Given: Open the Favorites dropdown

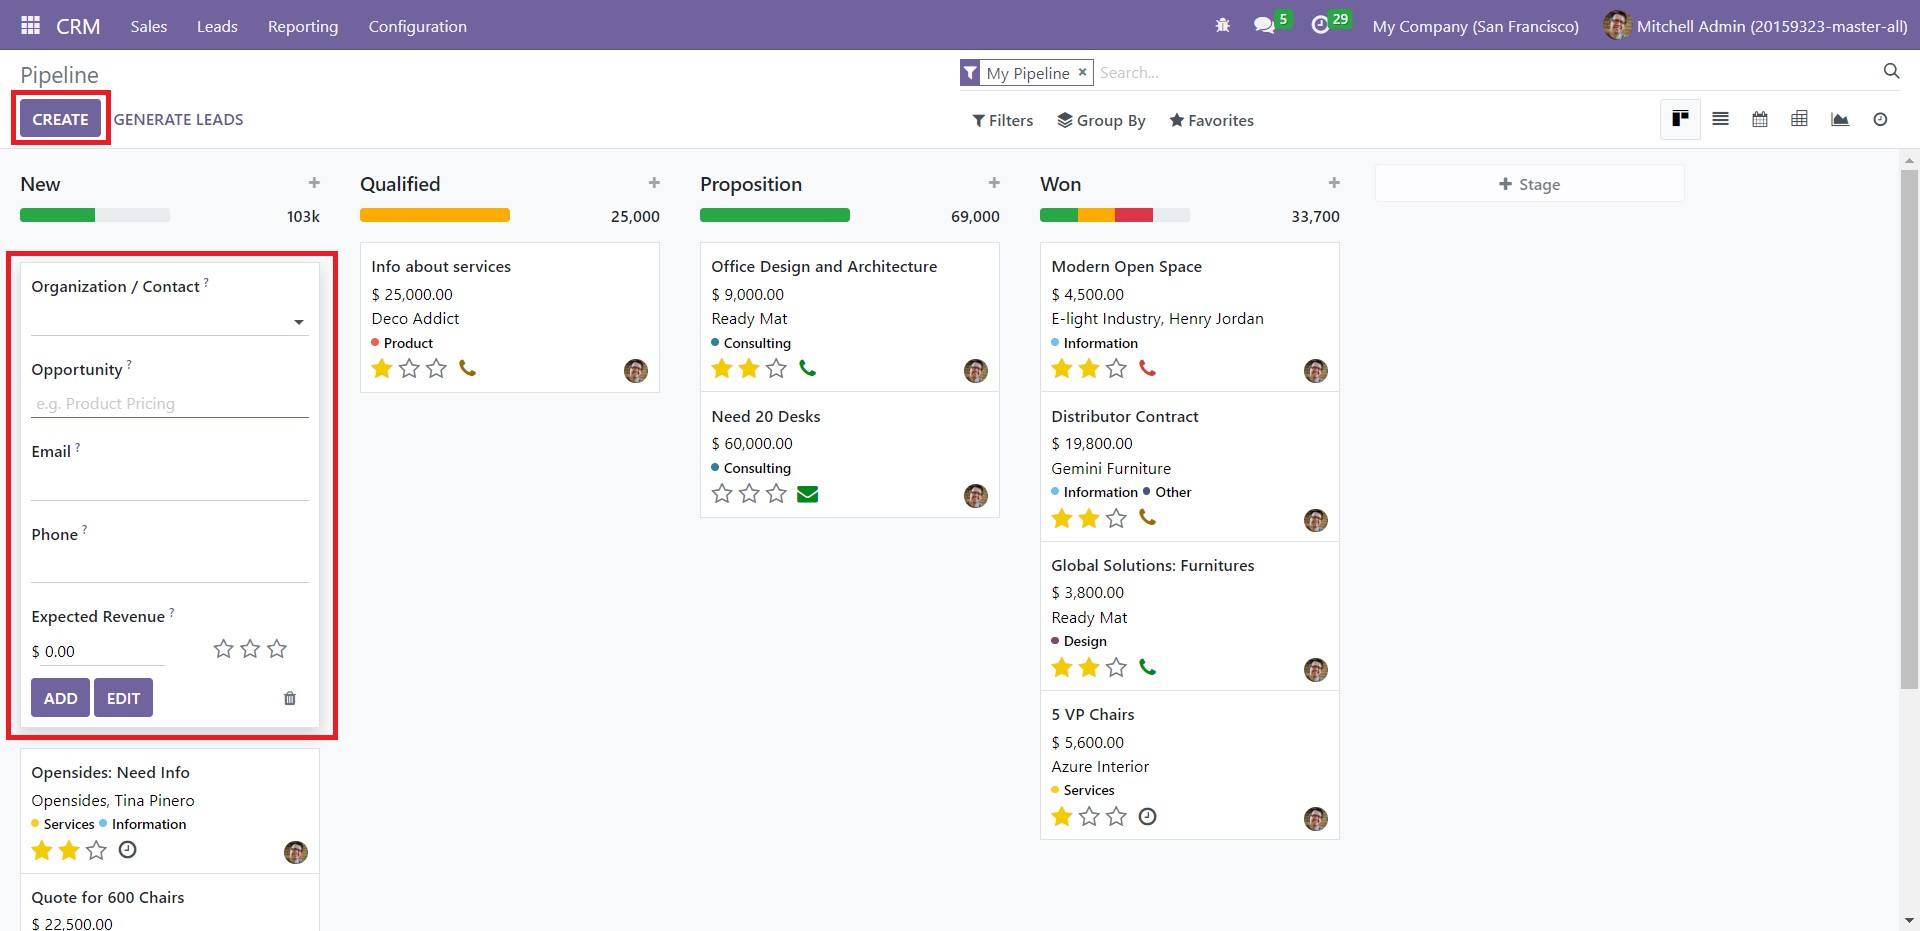Looking at the screenshot, I should 1211,120.
